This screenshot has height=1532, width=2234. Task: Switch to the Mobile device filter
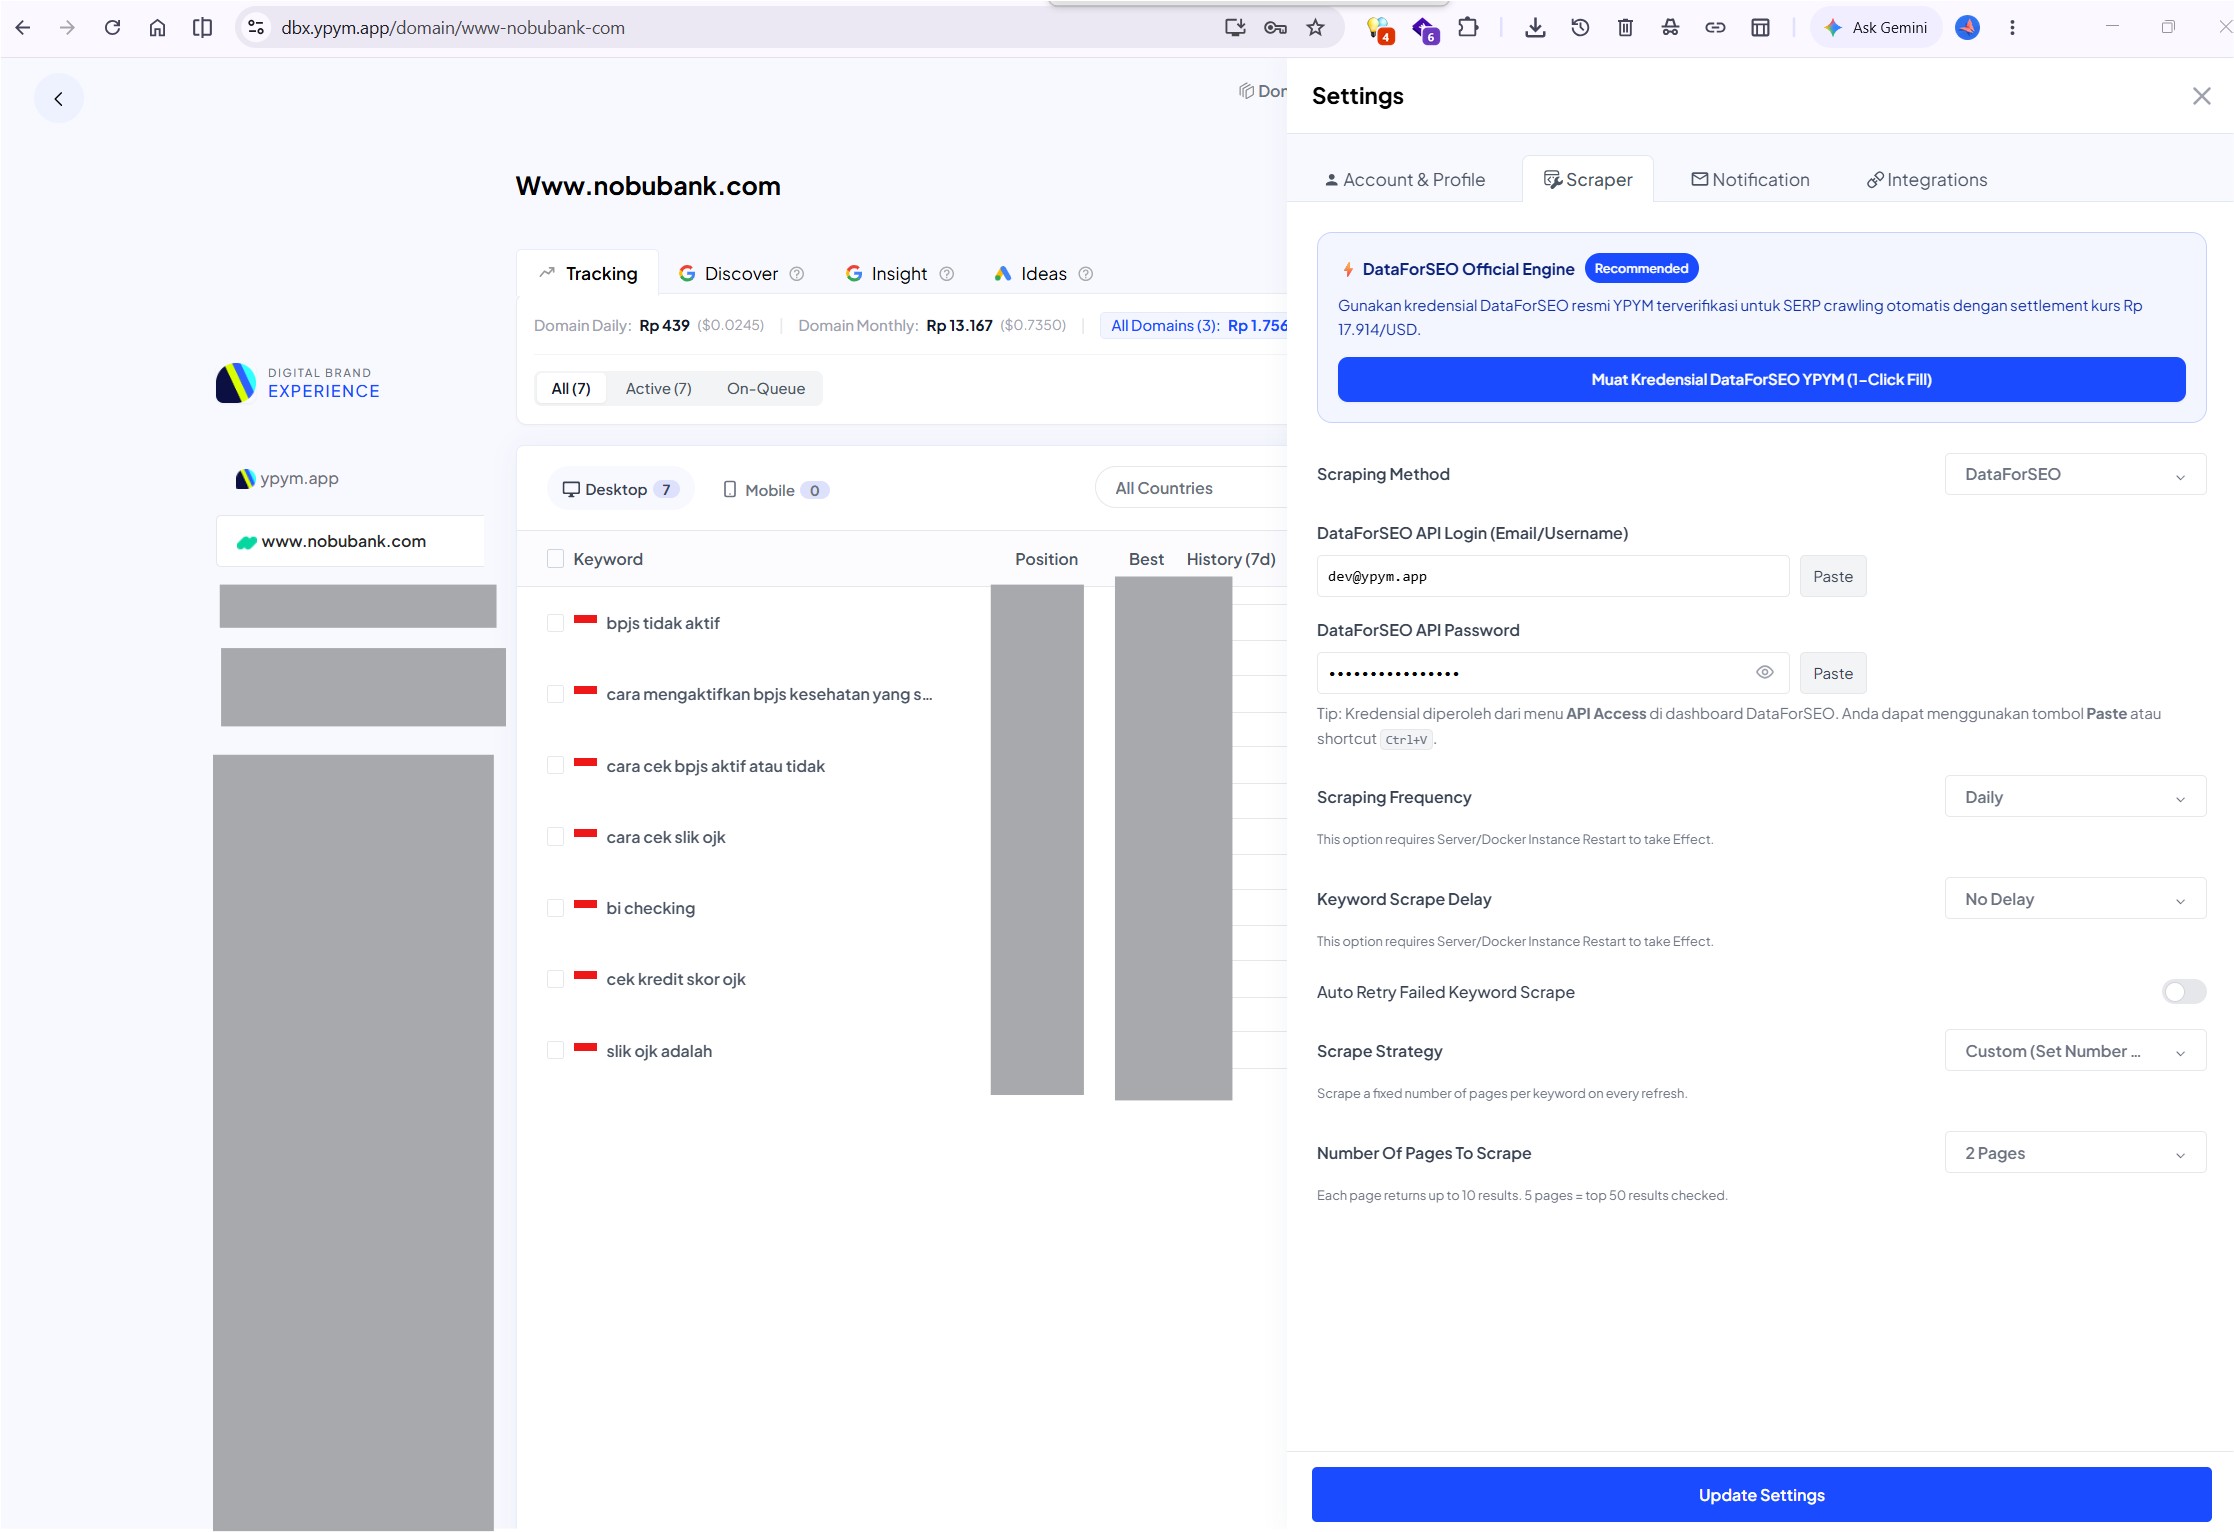coord(775,490)
